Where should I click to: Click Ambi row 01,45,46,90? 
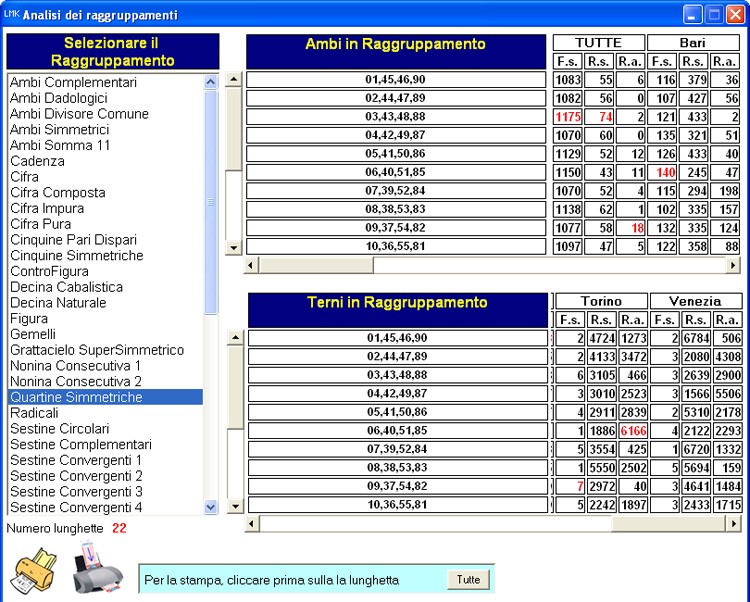[395, 79]
